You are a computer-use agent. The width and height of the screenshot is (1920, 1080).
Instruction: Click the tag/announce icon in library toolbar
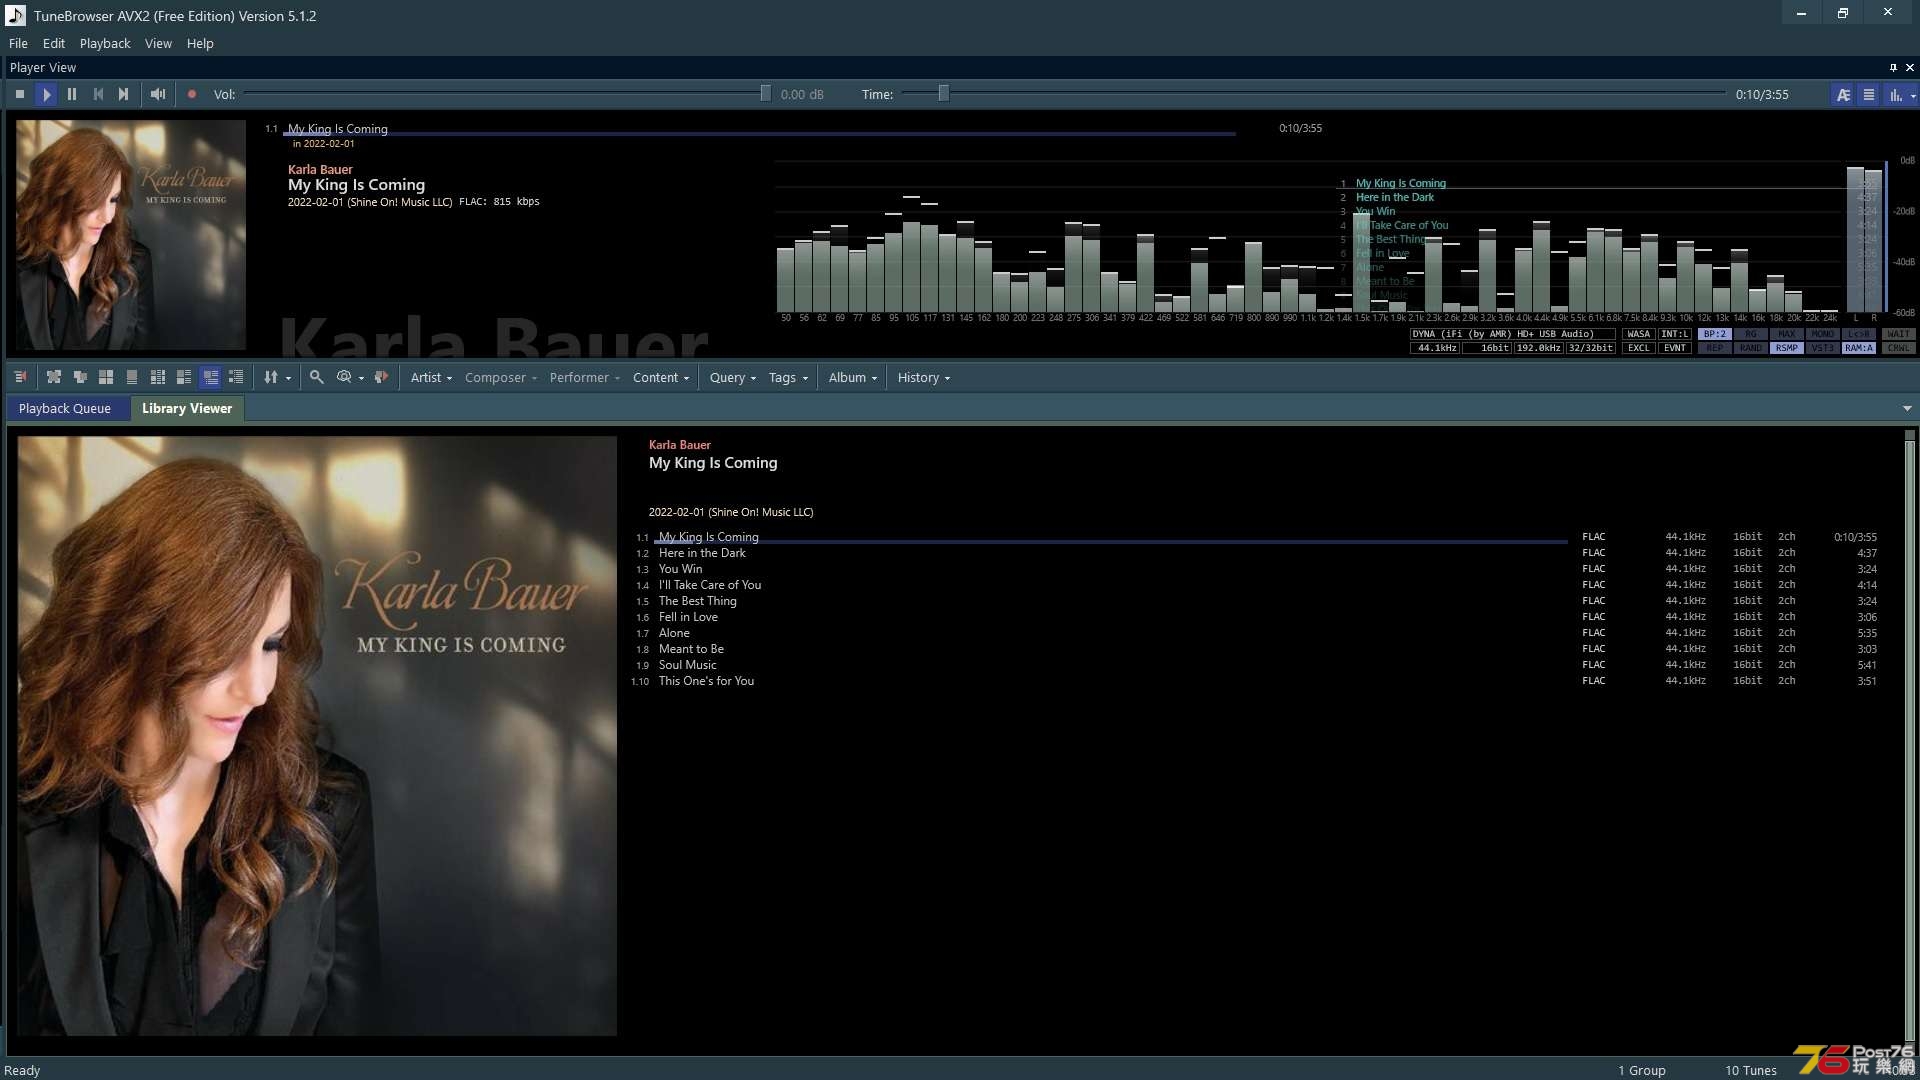click(x=381, y=377)
